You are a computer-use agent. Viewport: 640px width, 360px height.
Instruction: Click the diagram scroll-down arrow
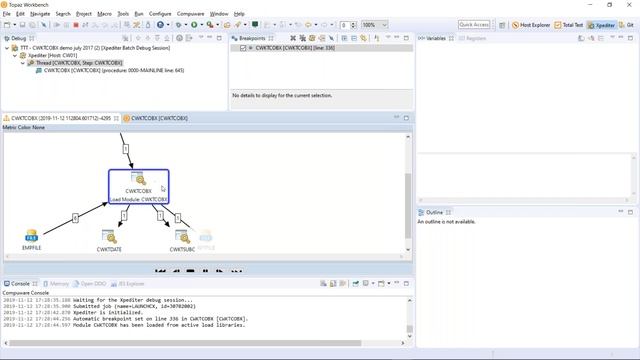408,250
